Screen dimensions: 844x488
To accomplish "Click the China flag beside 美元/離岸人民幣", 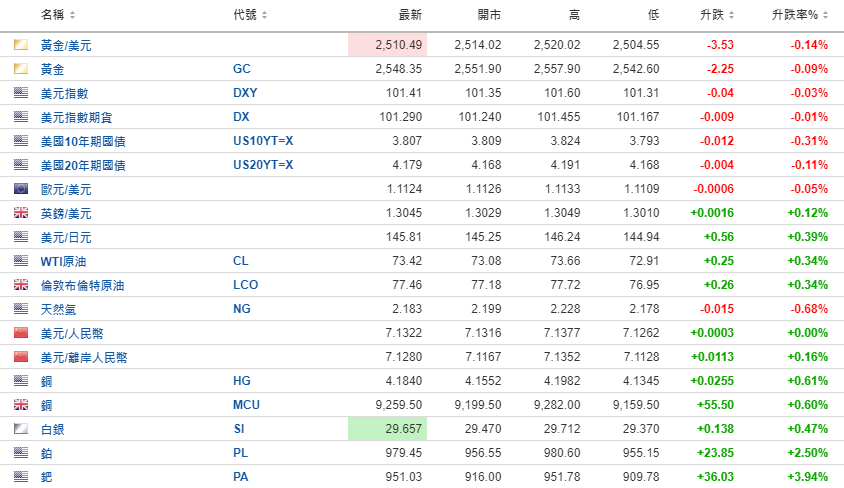I will click(21, 357).
